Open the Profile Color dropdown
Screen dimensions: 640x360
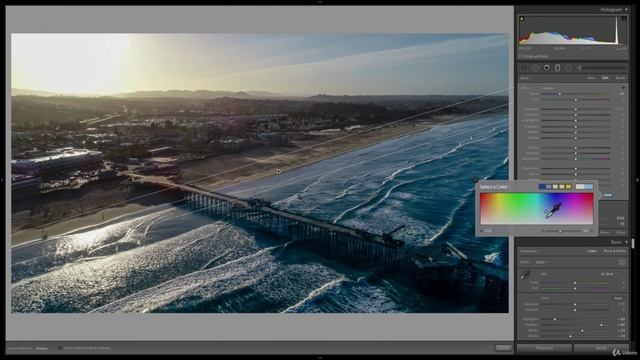coord(541,262)
